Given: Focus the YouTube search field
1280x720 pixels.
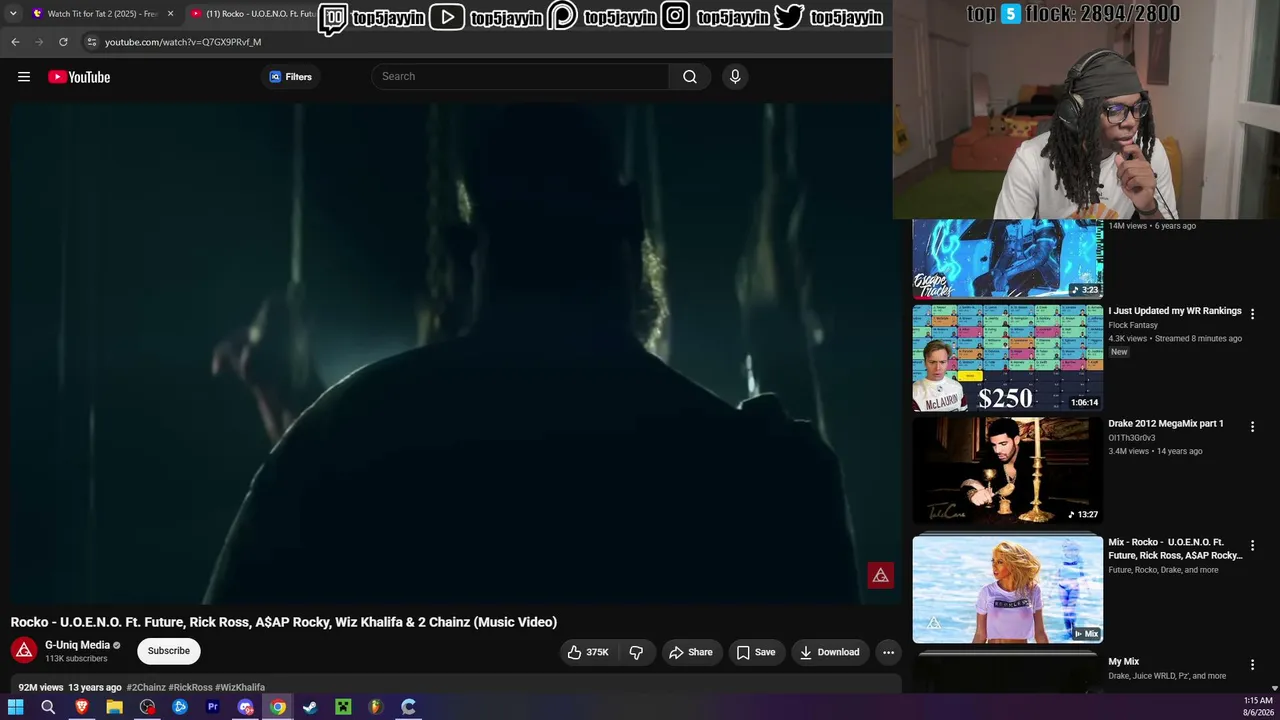Looking at the screenshot, I should (520, 77).
